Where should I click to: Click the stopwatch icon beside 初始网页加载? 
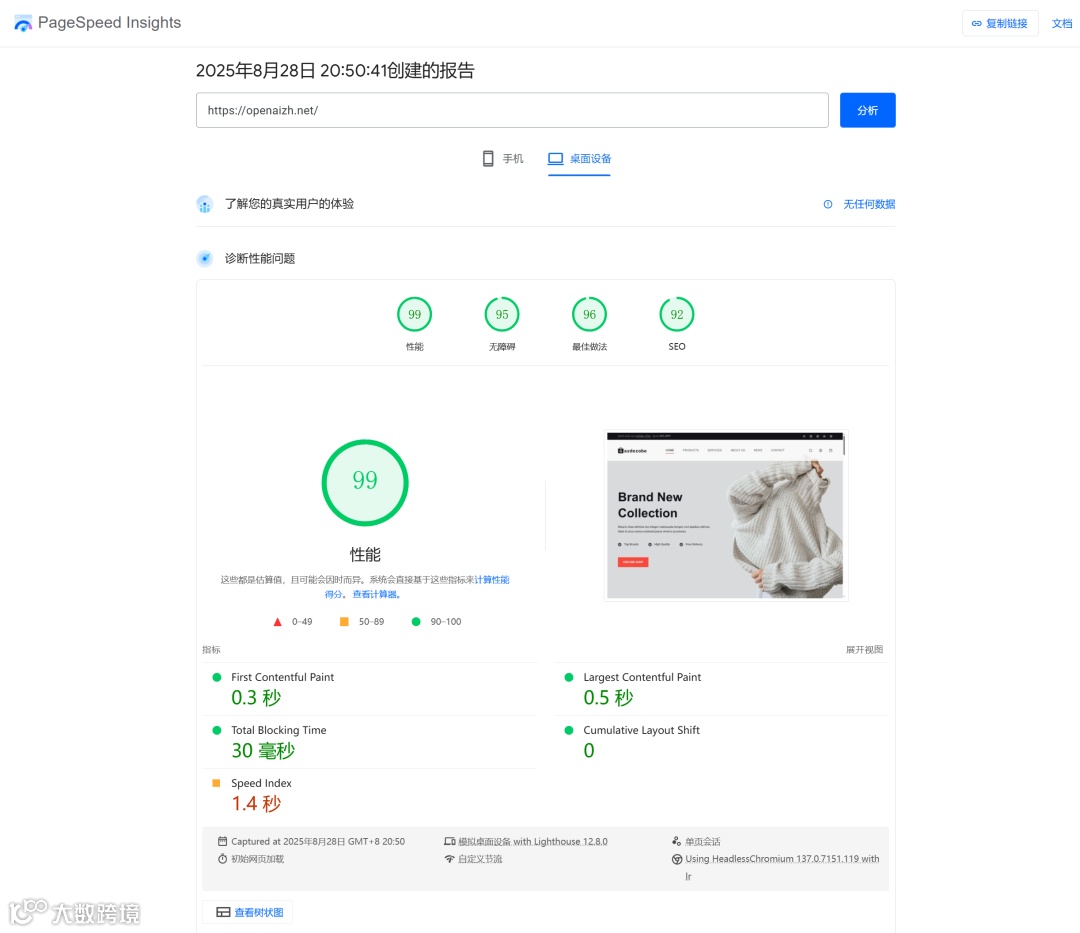pyautogui.click(x=222, y=859)
